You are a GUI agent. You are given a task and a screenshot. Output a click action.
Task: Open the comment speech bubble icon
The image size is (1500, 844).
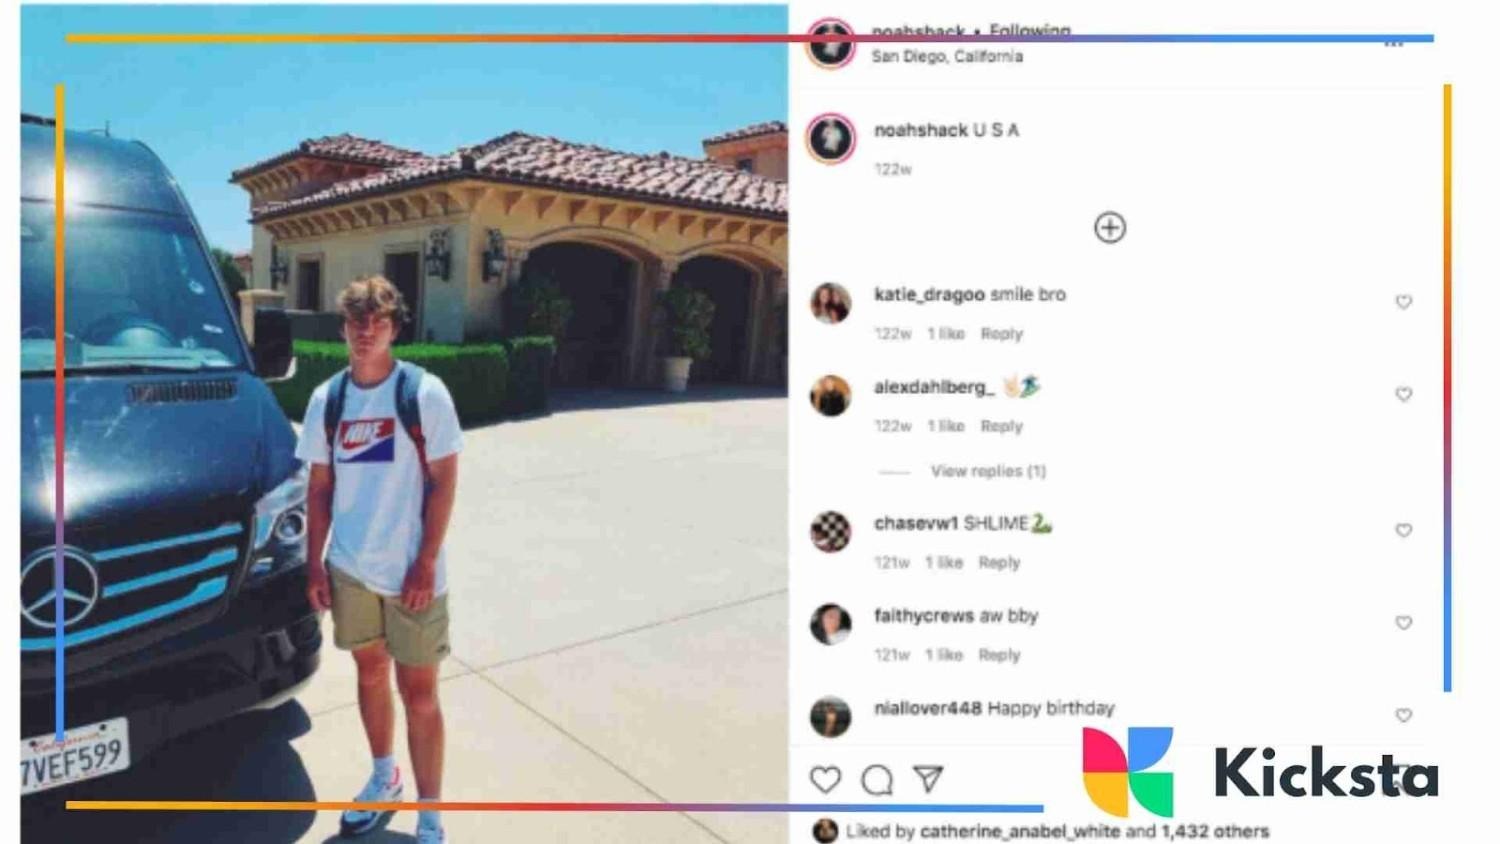point(877,779)
